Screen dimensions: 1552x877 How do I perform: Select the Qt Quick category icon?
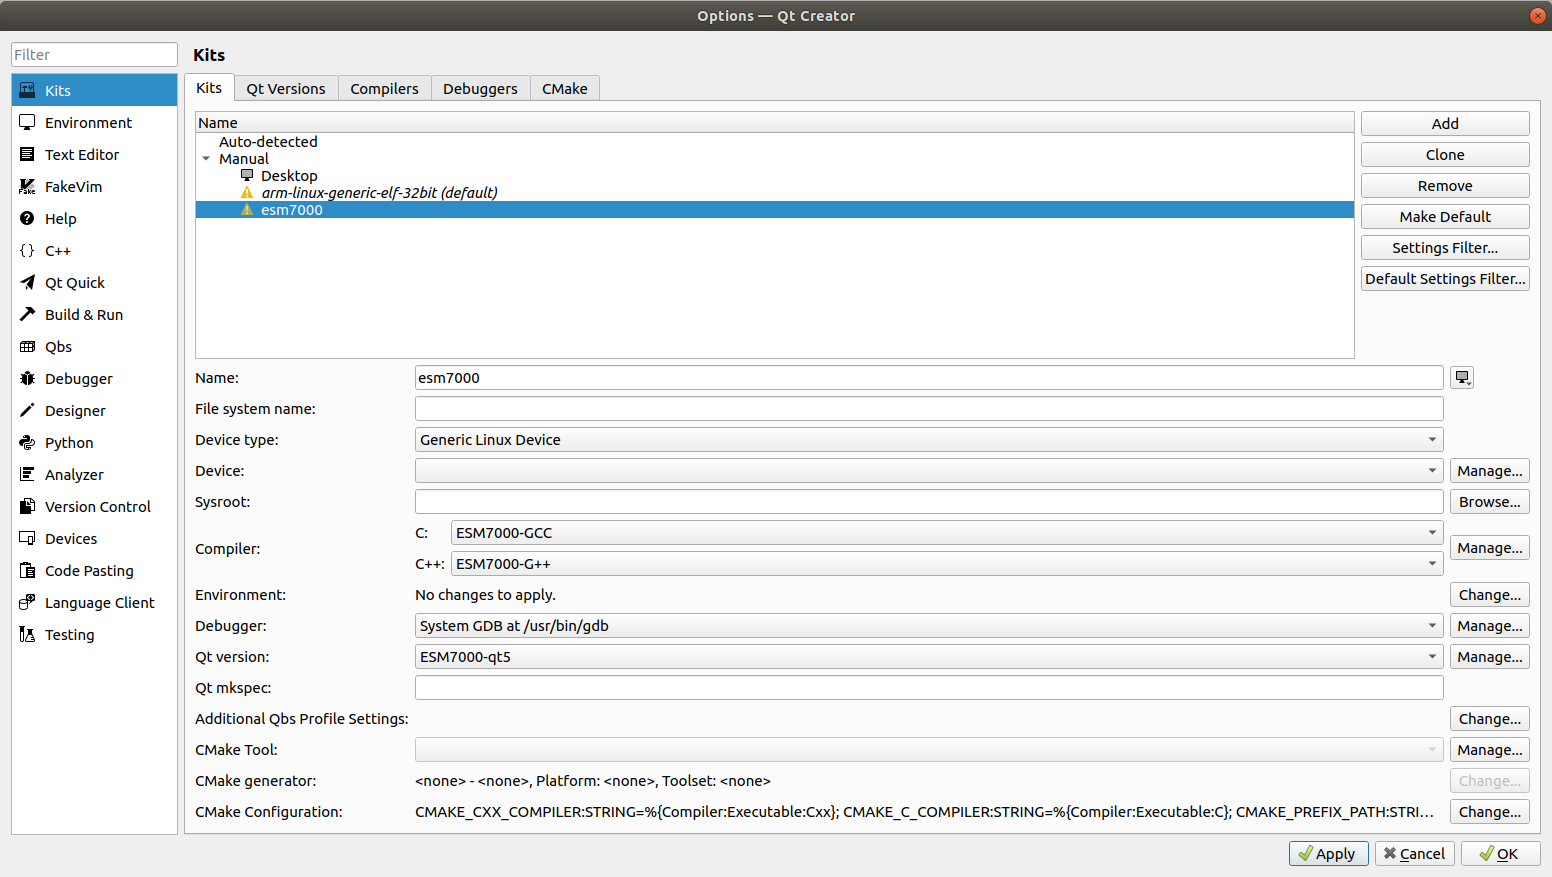(27, 283)
